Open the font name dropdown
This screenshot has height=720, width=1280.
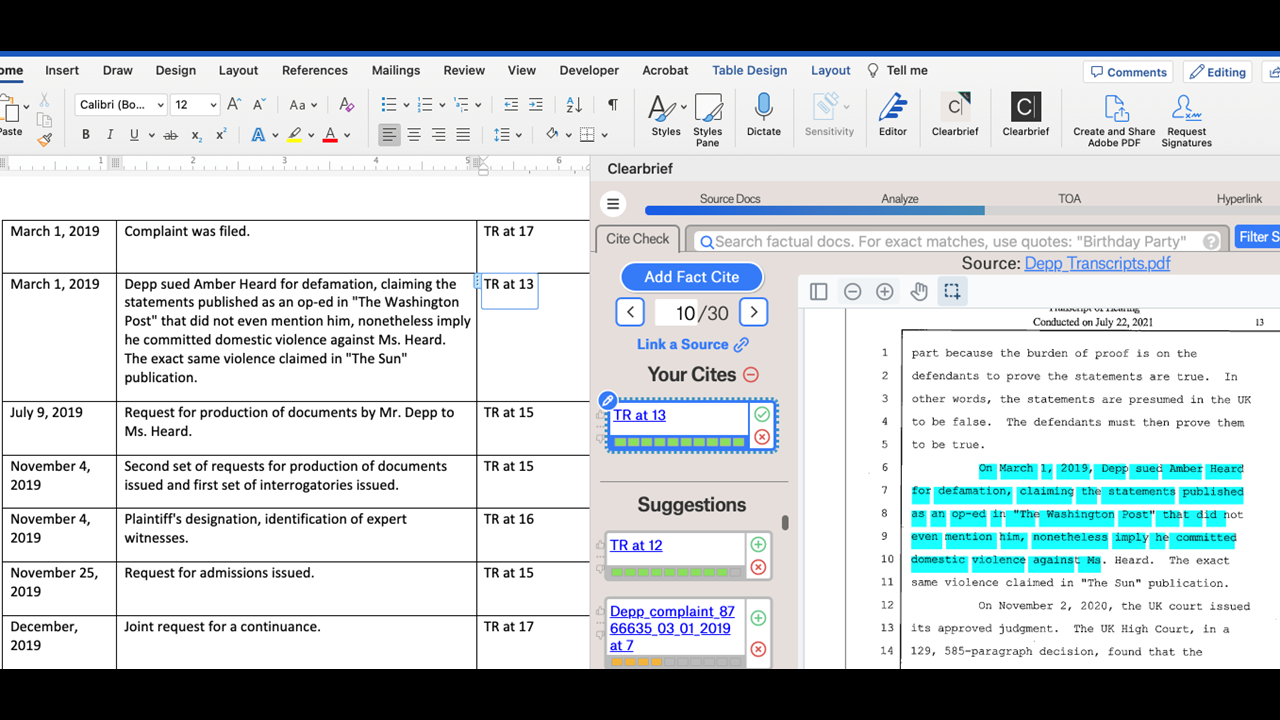click(x=159, y=105)
